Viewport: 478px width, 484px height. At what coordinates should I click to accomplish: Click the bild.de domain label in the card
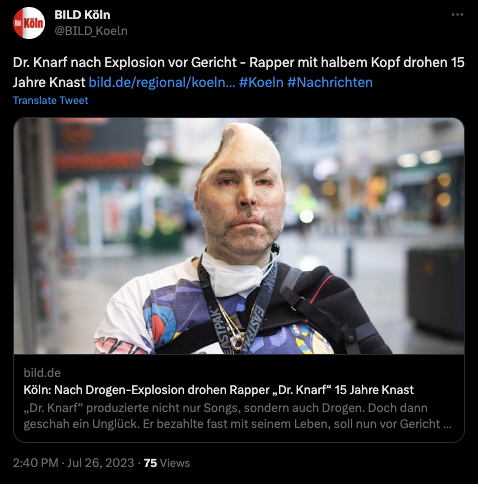(x=42, y=373)
